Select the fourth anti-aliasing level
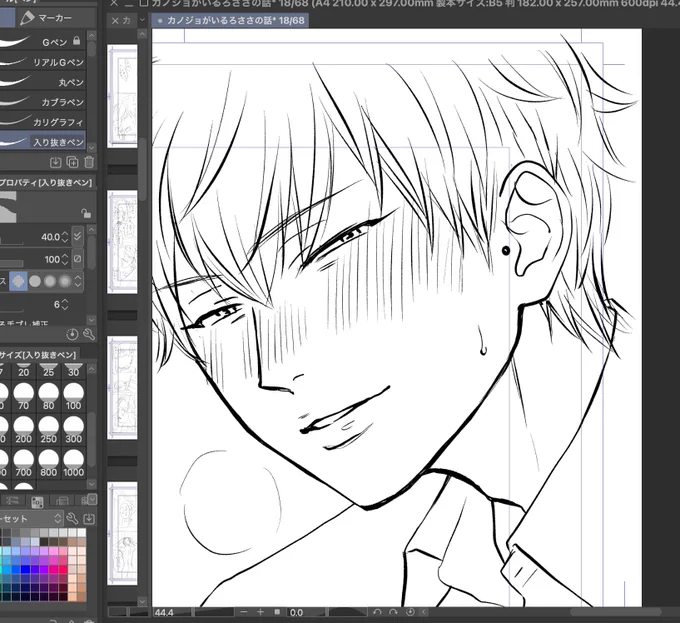 pos(65,281)
